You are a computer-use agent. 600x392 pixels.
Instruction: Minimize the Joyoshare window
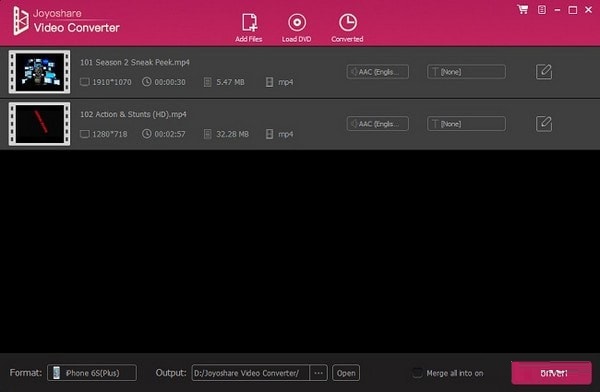pyautogui.click(x=558, y=10)
